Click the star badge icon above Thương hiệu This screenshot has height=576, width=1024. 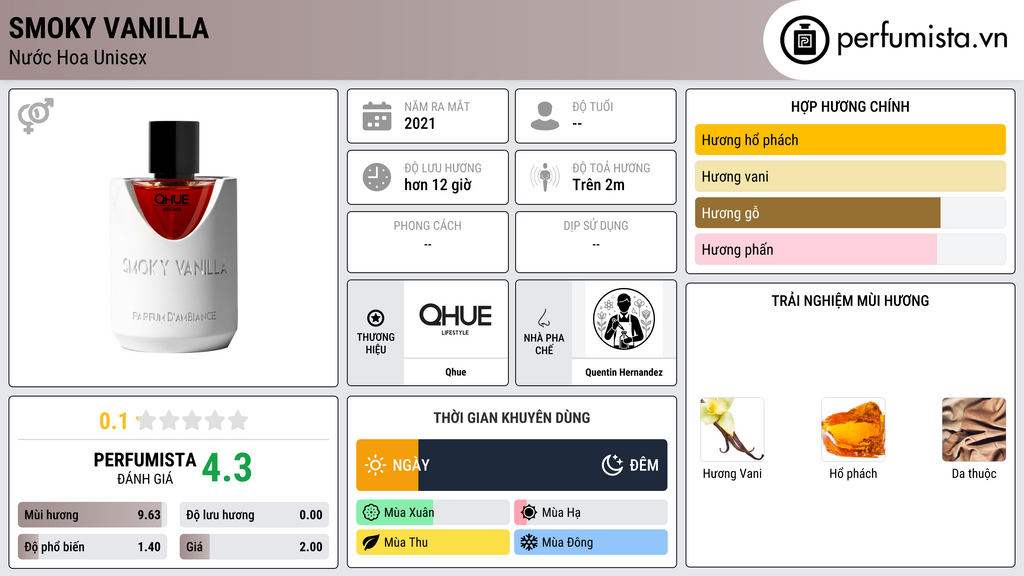[376, 318]
